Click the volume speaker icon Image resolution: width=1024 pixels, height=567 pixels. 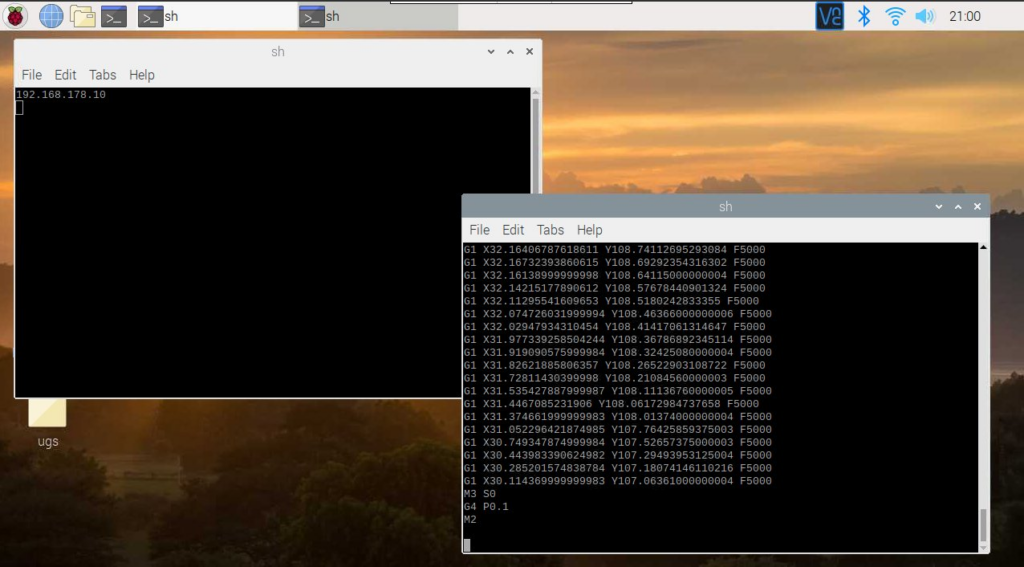(924, 16)
